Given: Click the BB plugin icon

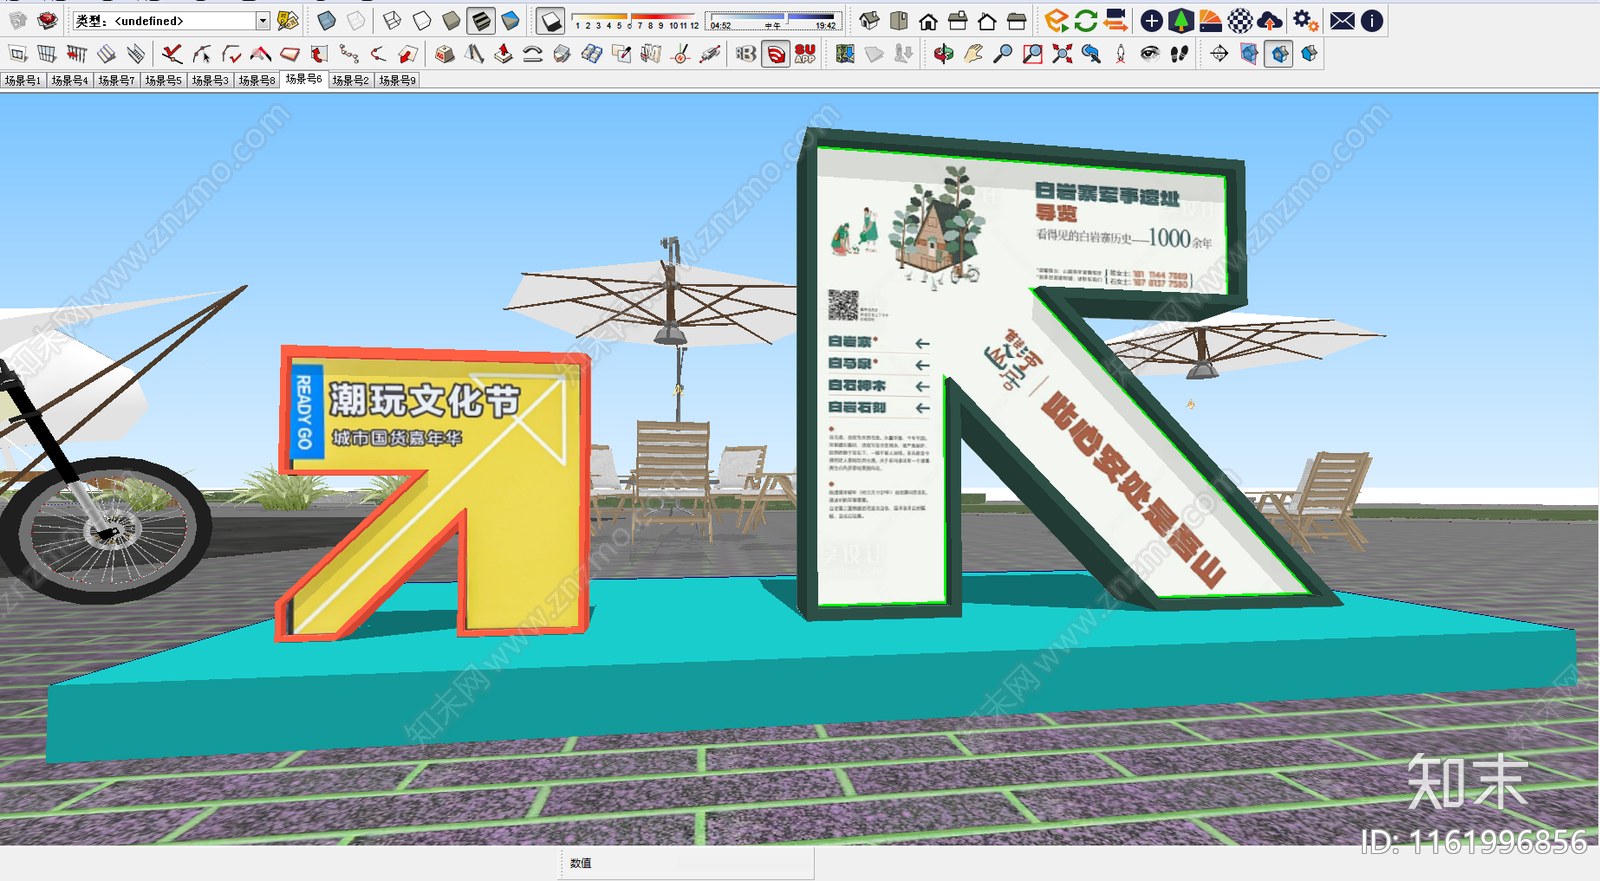Looking at the screenshot, I should coord(746,54).
